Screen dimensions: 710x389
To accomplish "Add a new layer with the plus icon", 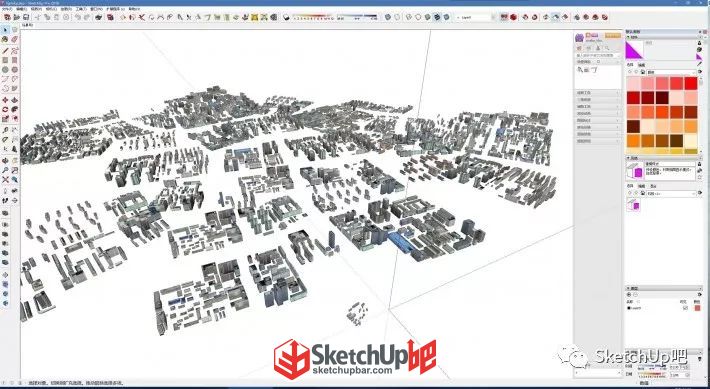I will 629,295.
